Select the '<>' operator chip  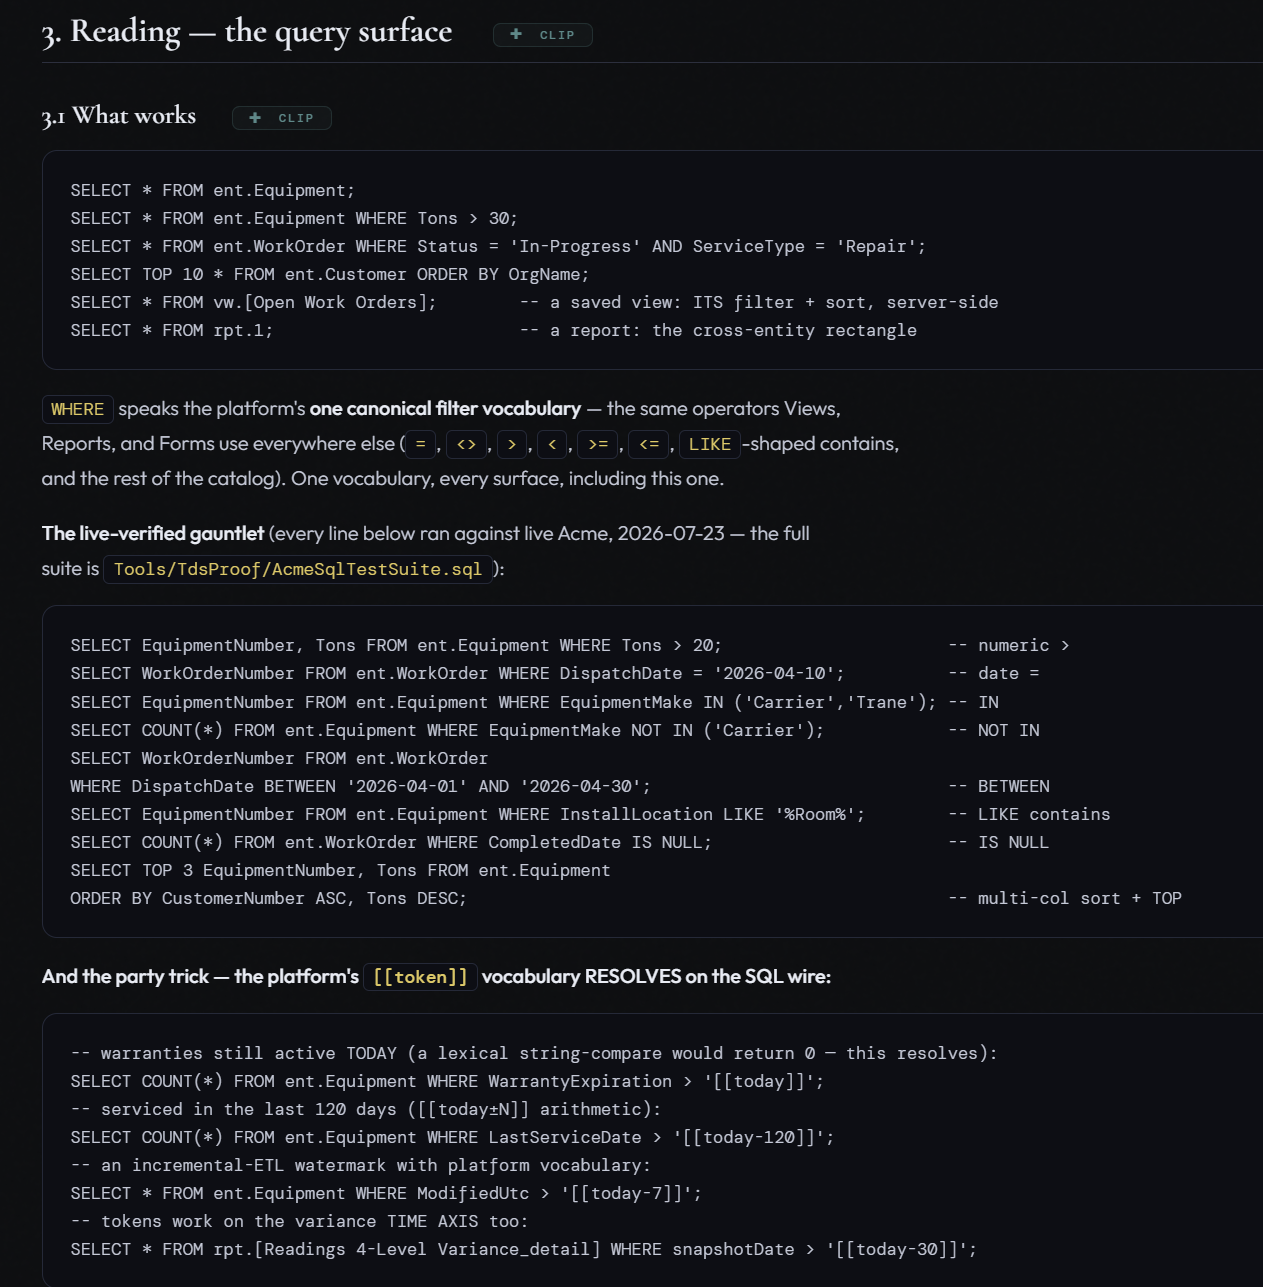click(x=467, y=444)
